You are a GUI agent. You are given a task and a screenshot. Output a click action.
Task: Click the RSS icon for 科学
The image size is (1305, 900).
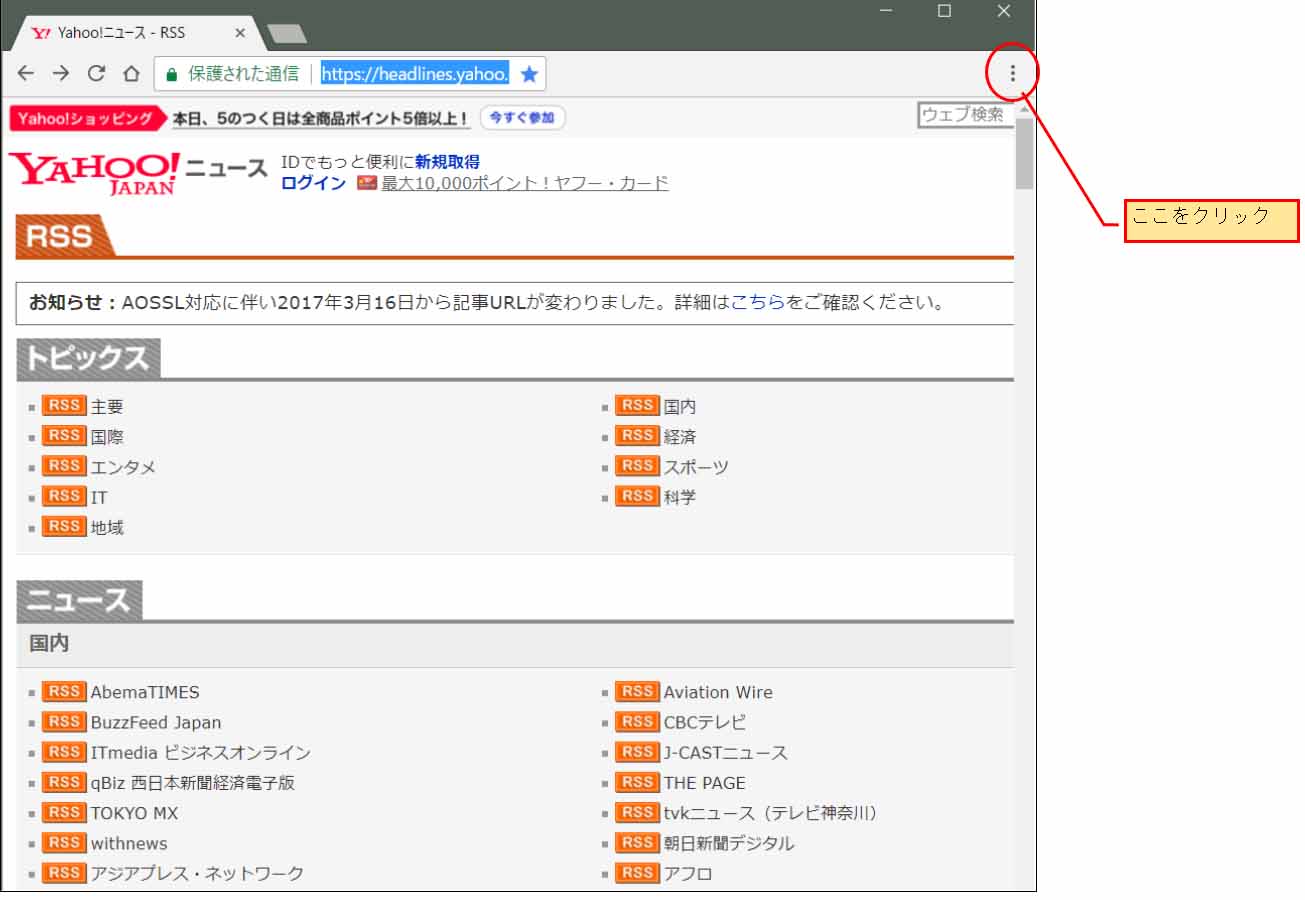pos(637,496)
